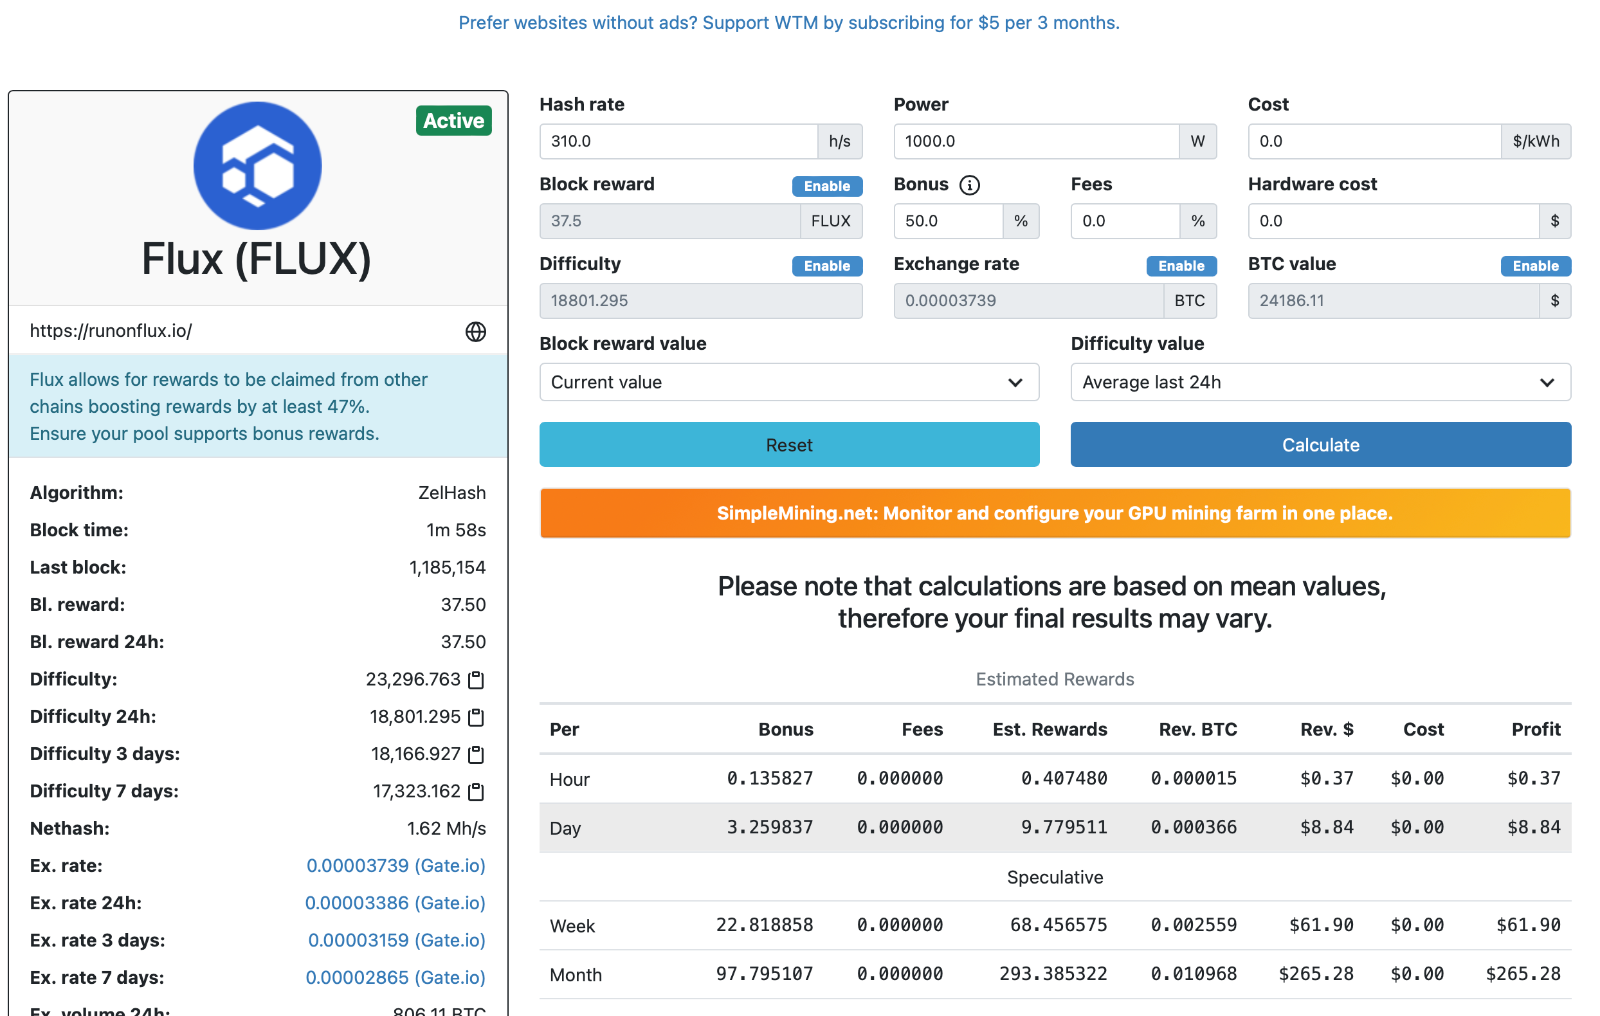
Task: Select the Algorithm value ZelHash
Action: 452,493
